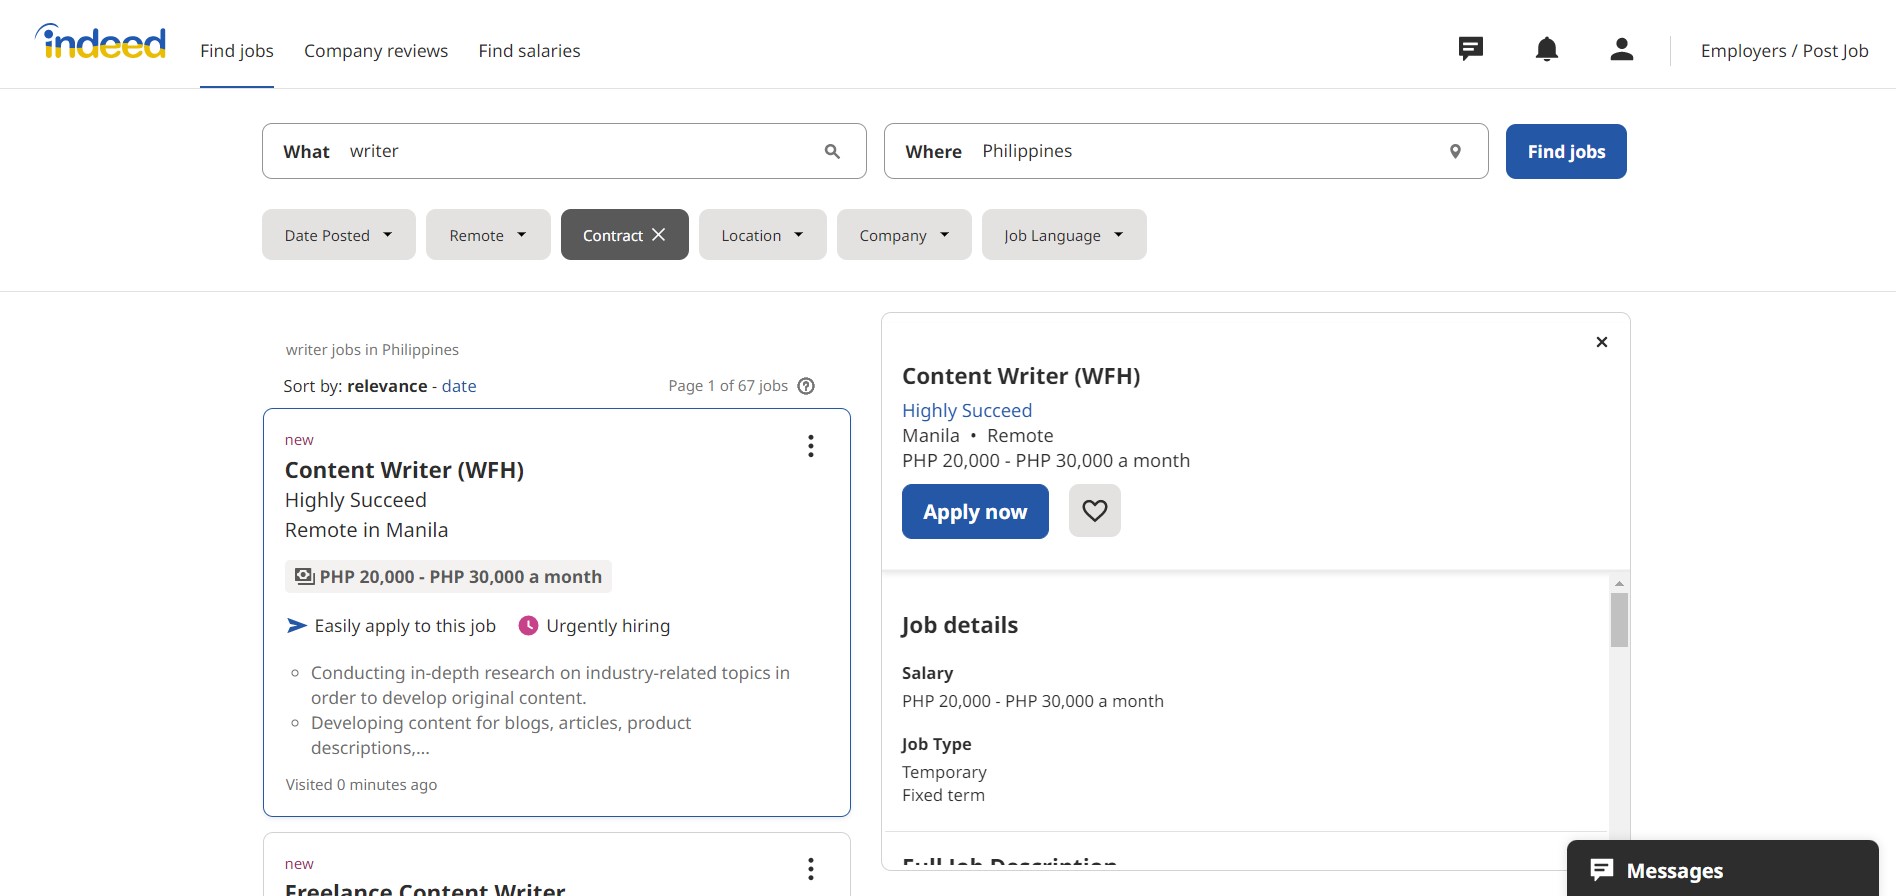The width and height of the screenshot is (1896, 896).
Task: Open Employers / Post Job link
Action: 1784,51
